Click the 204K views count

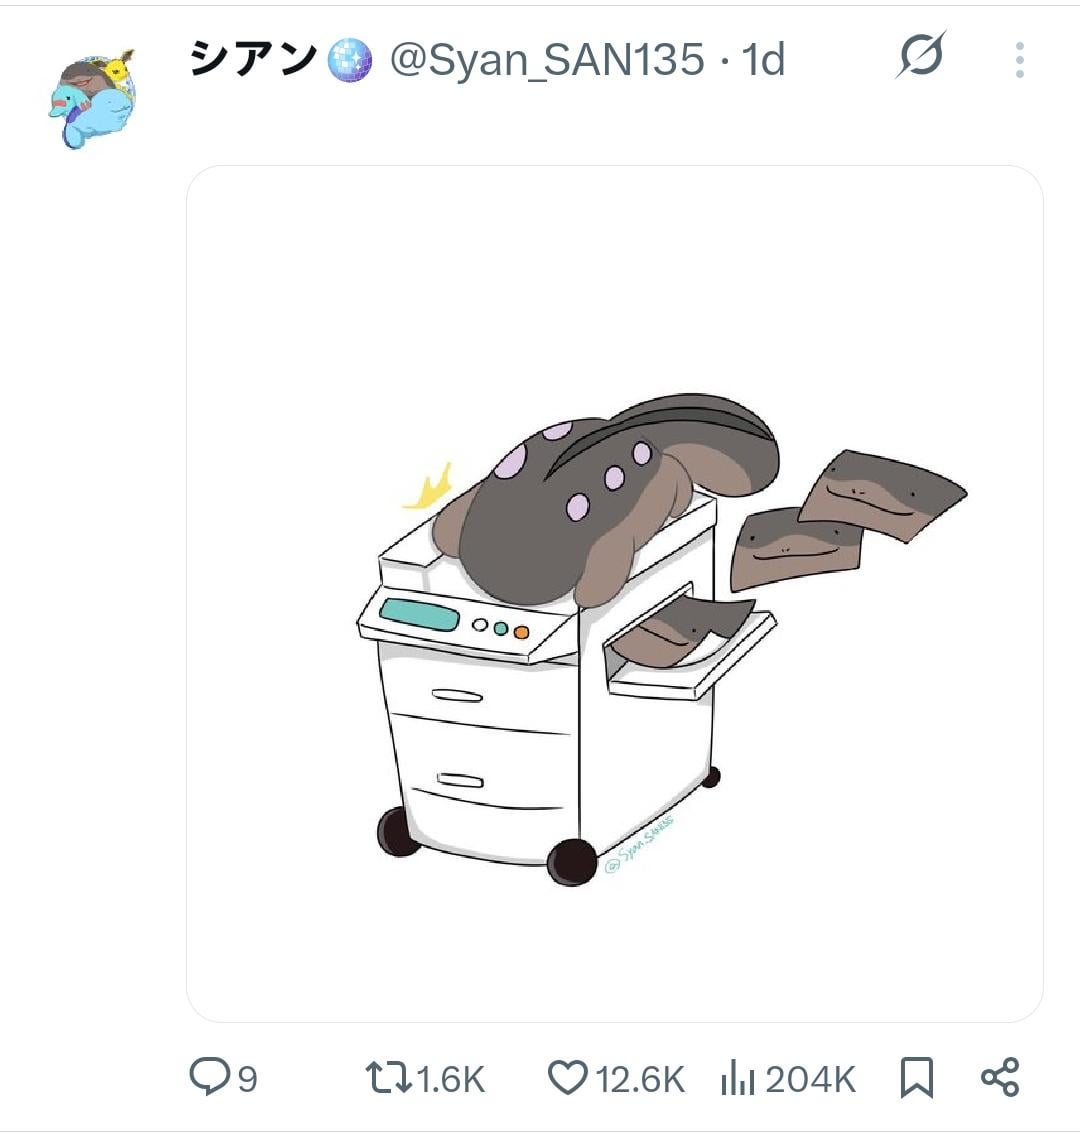(811, 1079)
